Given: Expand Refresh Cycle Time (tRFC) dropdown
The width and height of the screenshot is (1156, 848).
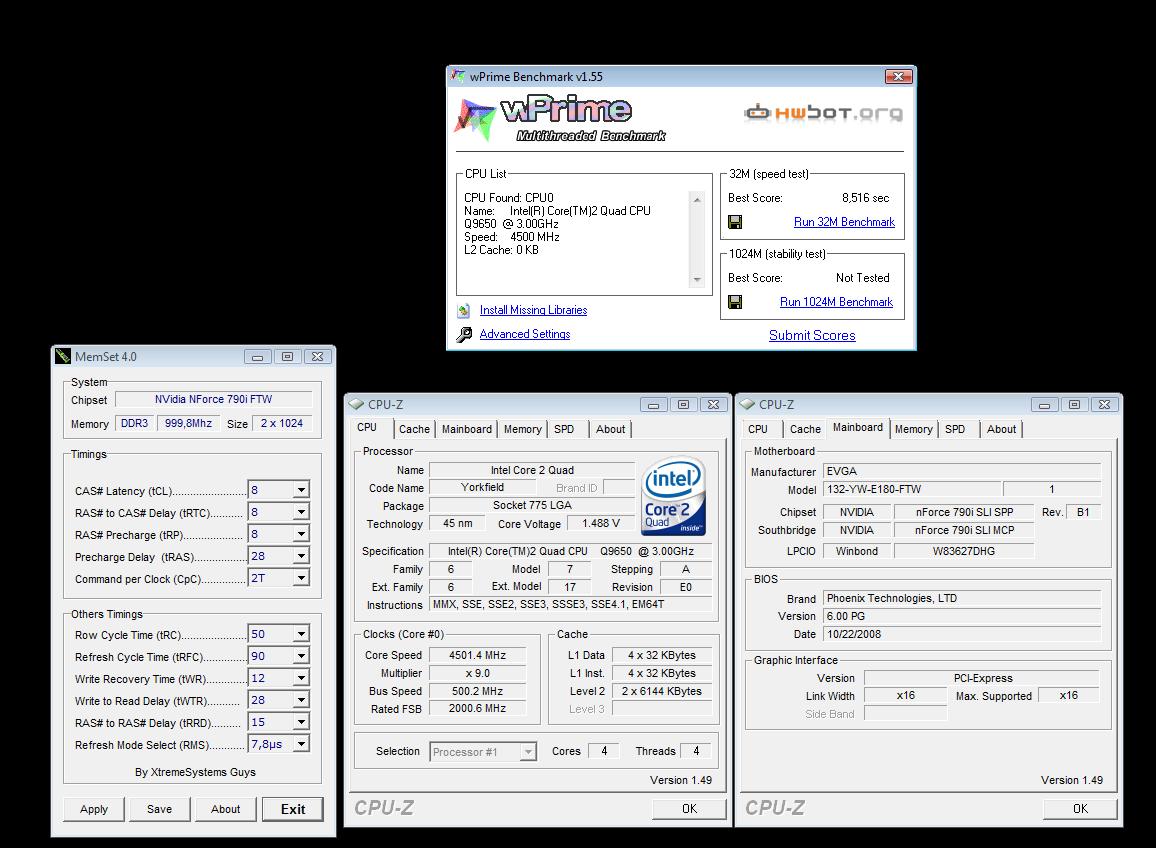Looking at the screenshot, I should click(301, 656).
